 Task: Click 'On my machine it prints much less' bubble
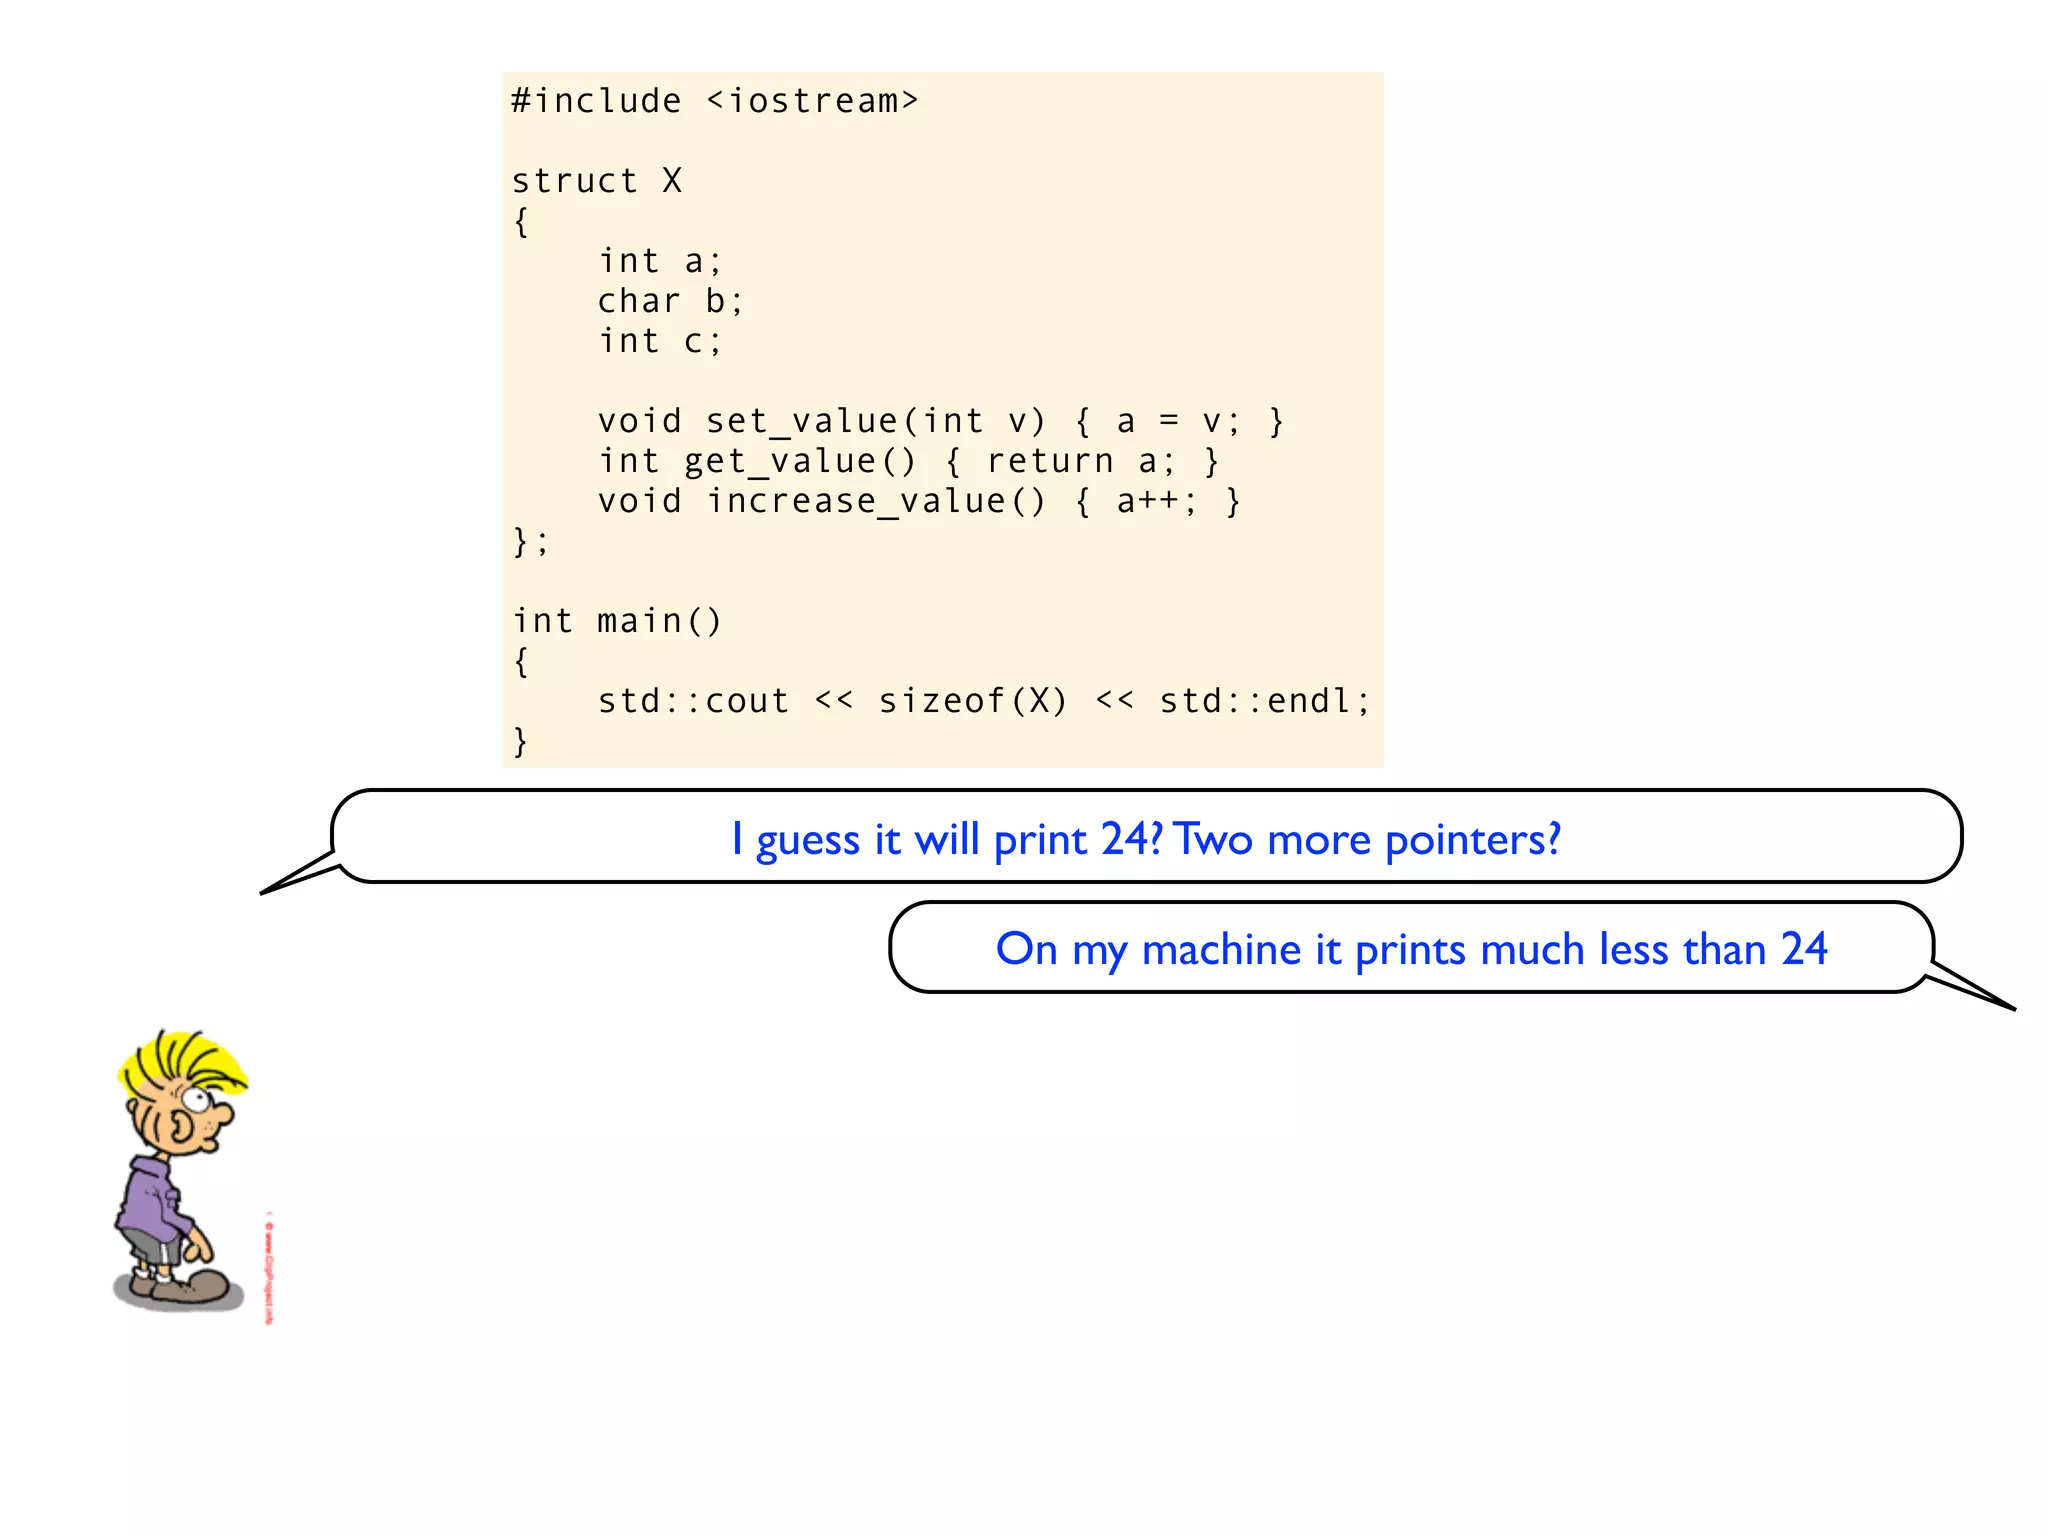click(1411, 949)
